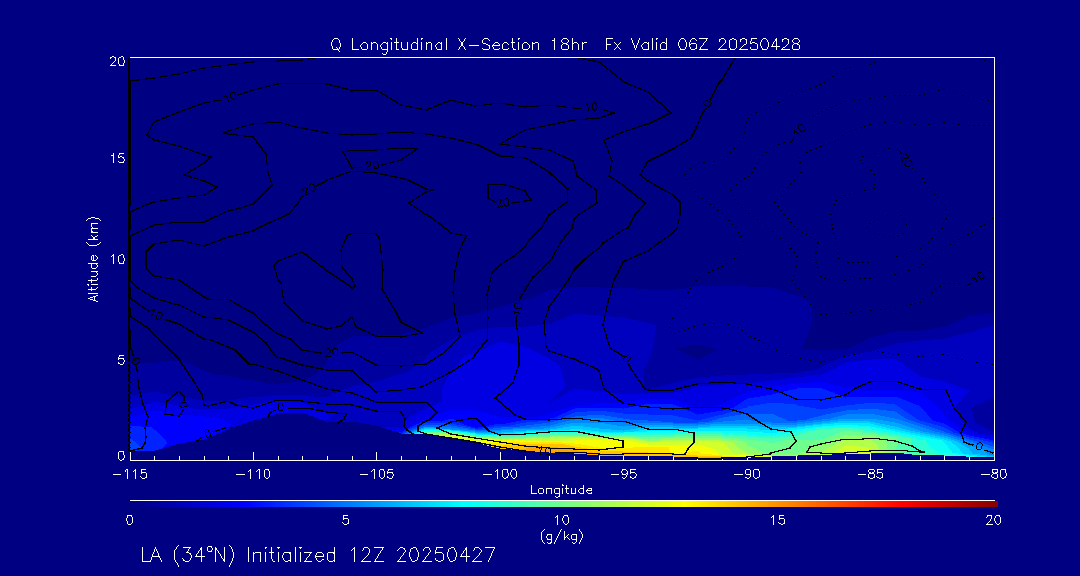Image resolution: width=1080 pixels, height=576 pixels.
Task: Click the plot title showing 06Z 20250428
Action: (565, 45)
